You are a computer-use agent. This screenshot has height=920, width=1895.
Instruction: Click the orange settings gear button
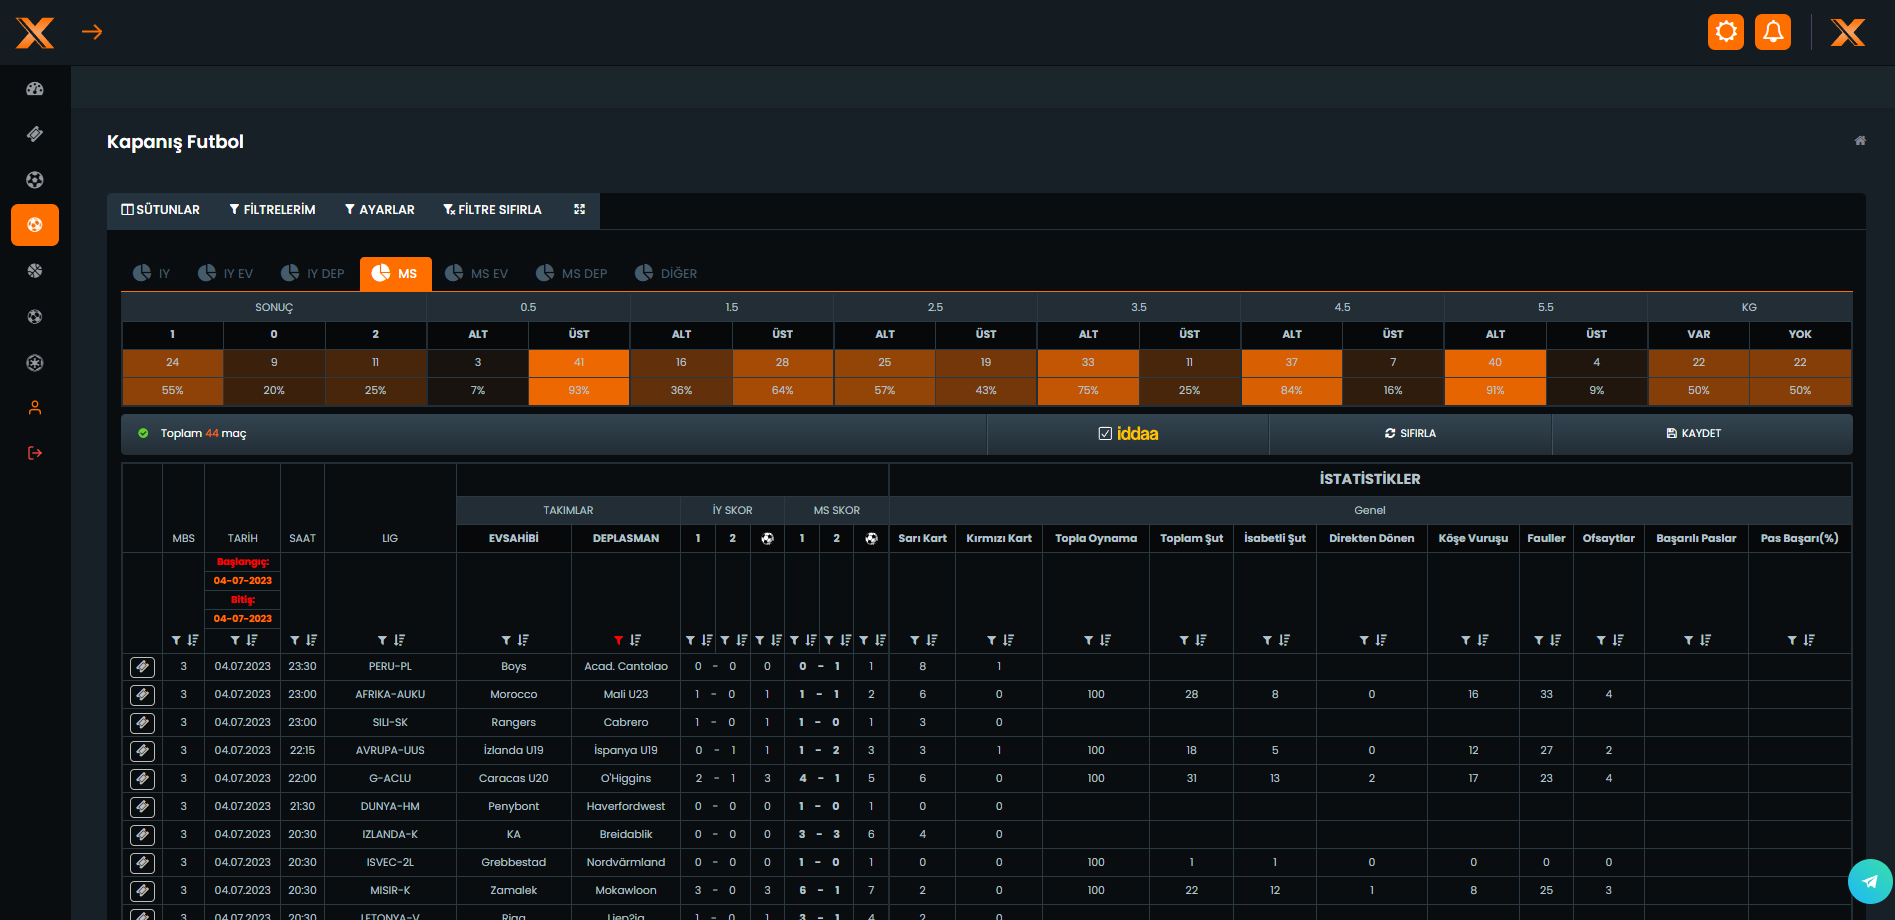click(1725, 32)
